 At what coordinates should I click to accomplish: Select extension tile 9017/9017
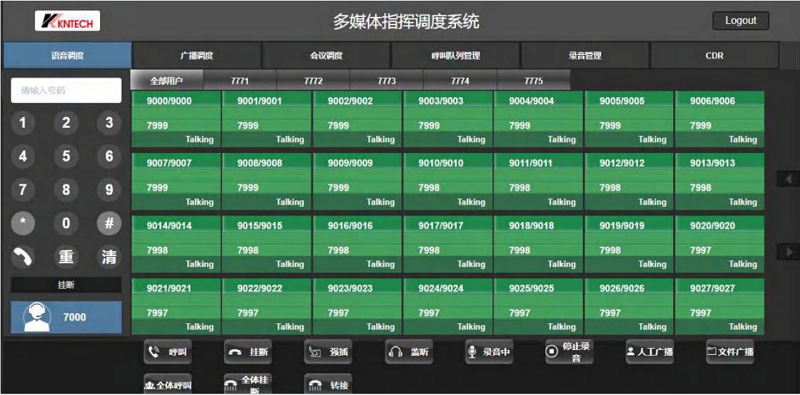(x=448, y=244)
